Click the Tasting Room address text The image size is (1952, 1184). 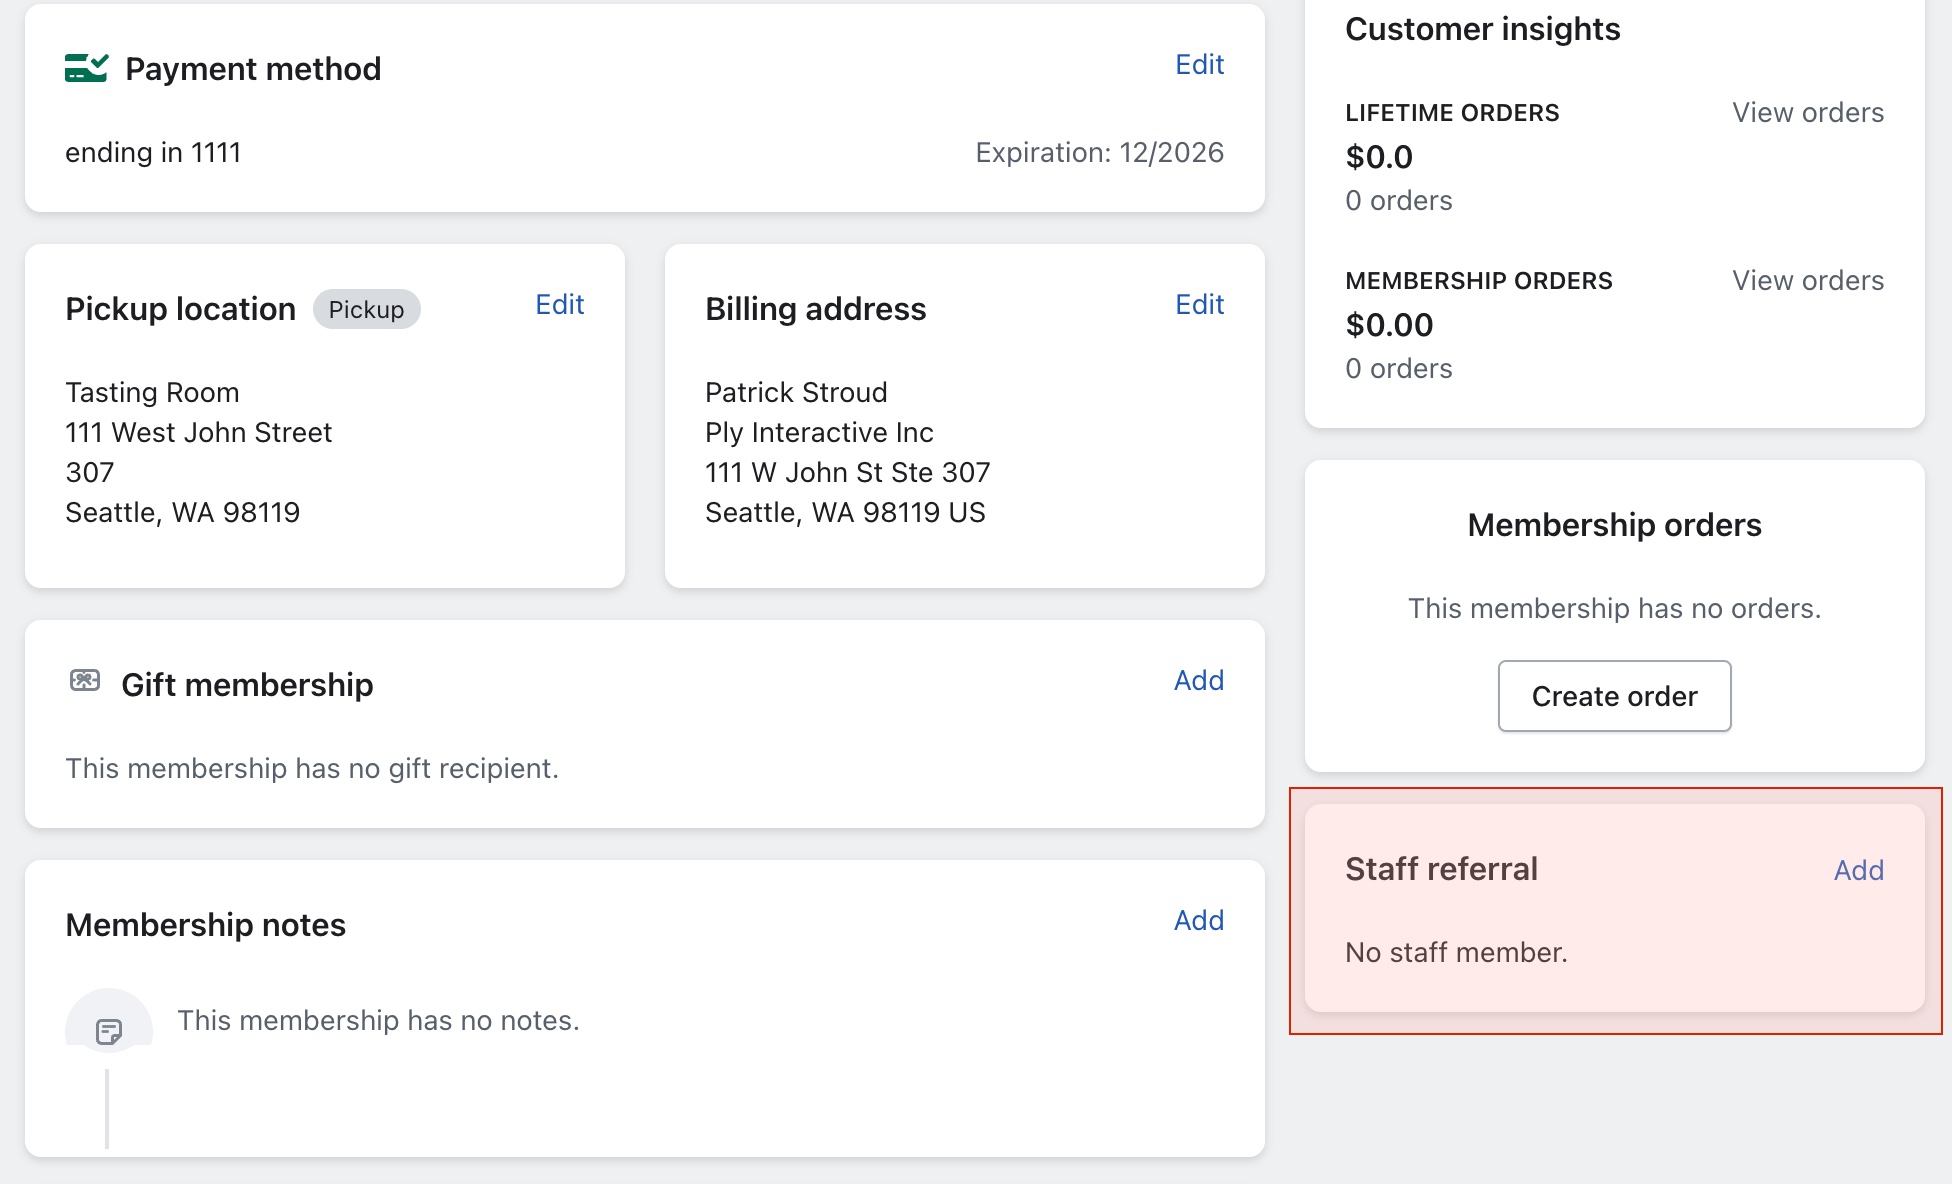152,393
